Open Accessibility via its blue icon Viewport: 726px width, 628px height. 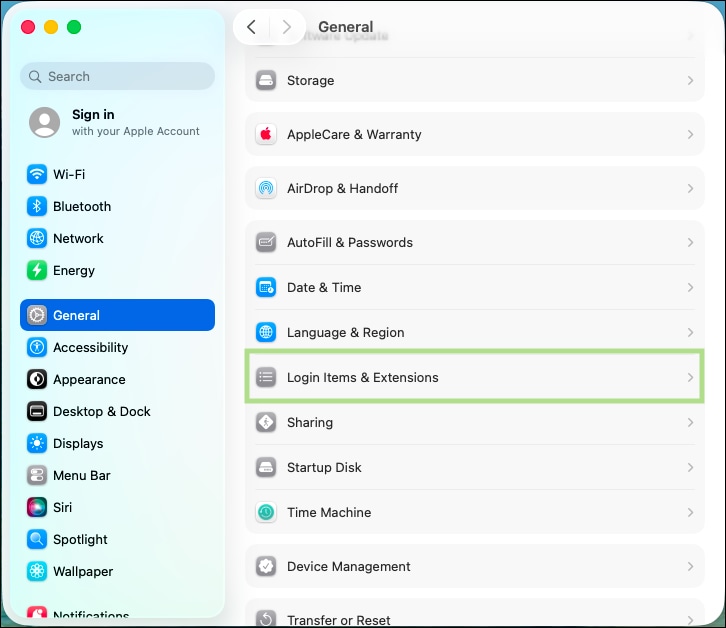tap(37, 347)
